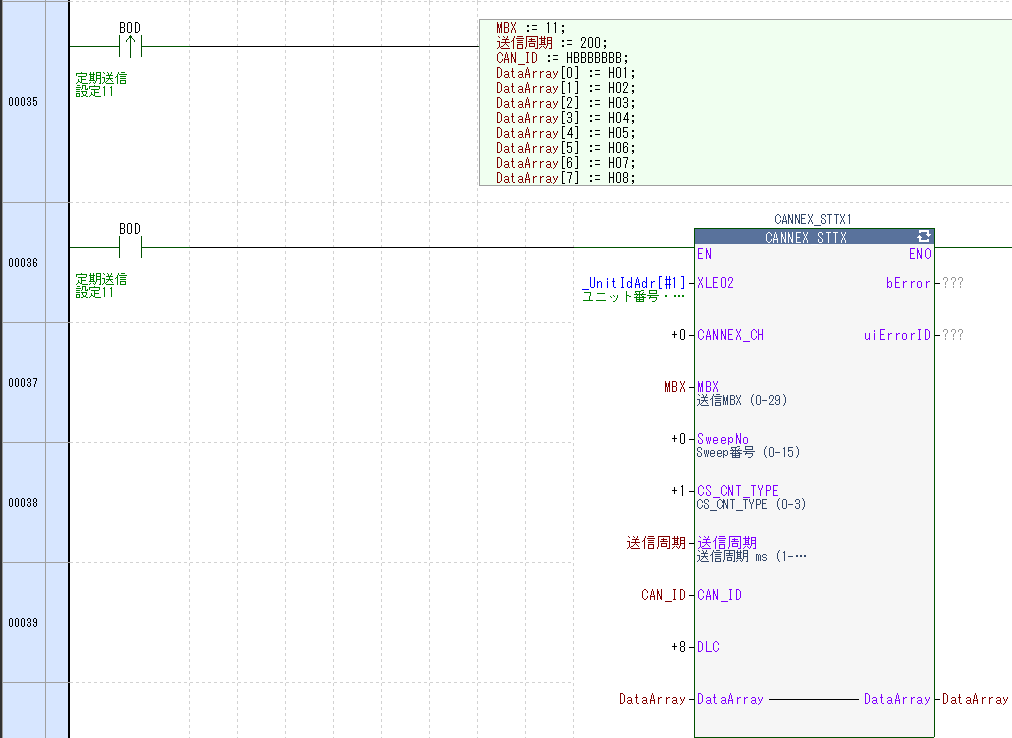Screen dimensions: 1012x738
Task: Click the ??? placeholder on uiErrorID output
Action: click(x=953, y=335)
